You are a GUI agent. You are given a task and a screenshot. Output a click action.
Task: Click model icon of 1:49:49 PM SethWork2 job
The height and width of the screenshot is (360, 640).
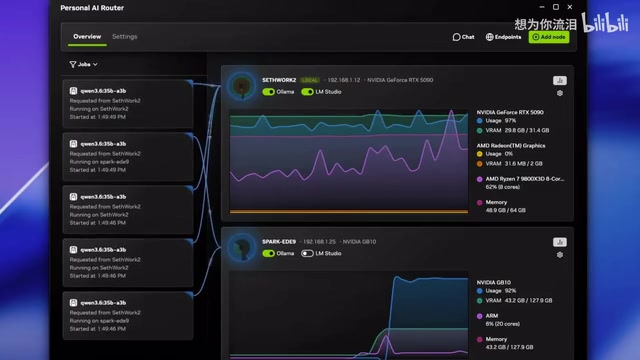[73, 91]
